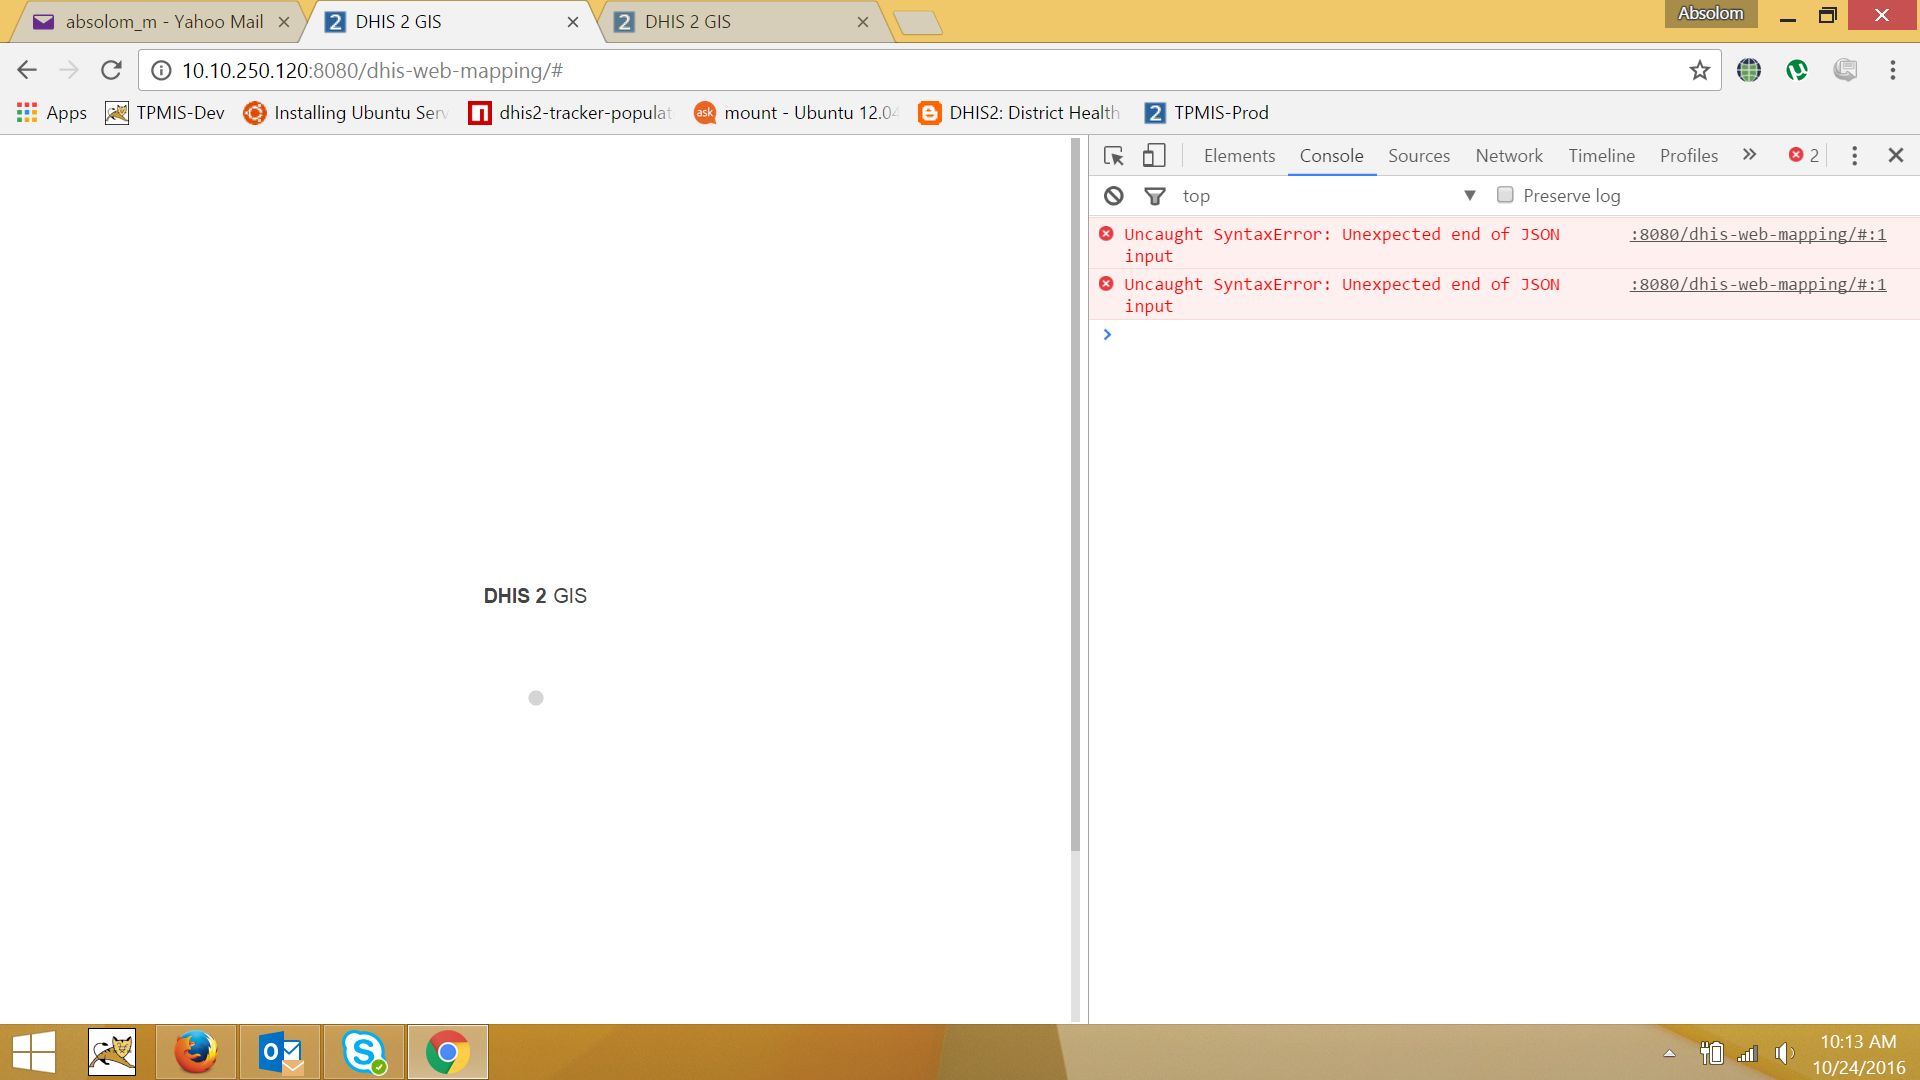1920x1080 pixels.
Task: Open the TPMIS-Prod bookmark
Action: pos(1207,113)
